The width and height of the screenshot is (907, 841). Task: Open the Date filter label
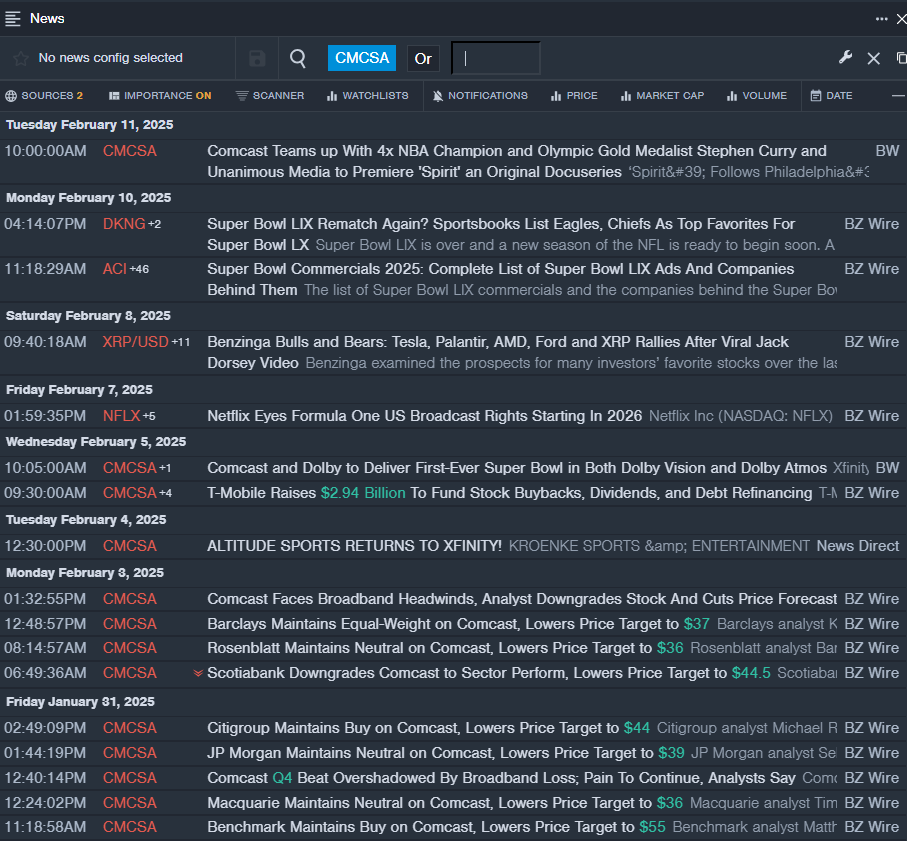(x=839, y=95)
